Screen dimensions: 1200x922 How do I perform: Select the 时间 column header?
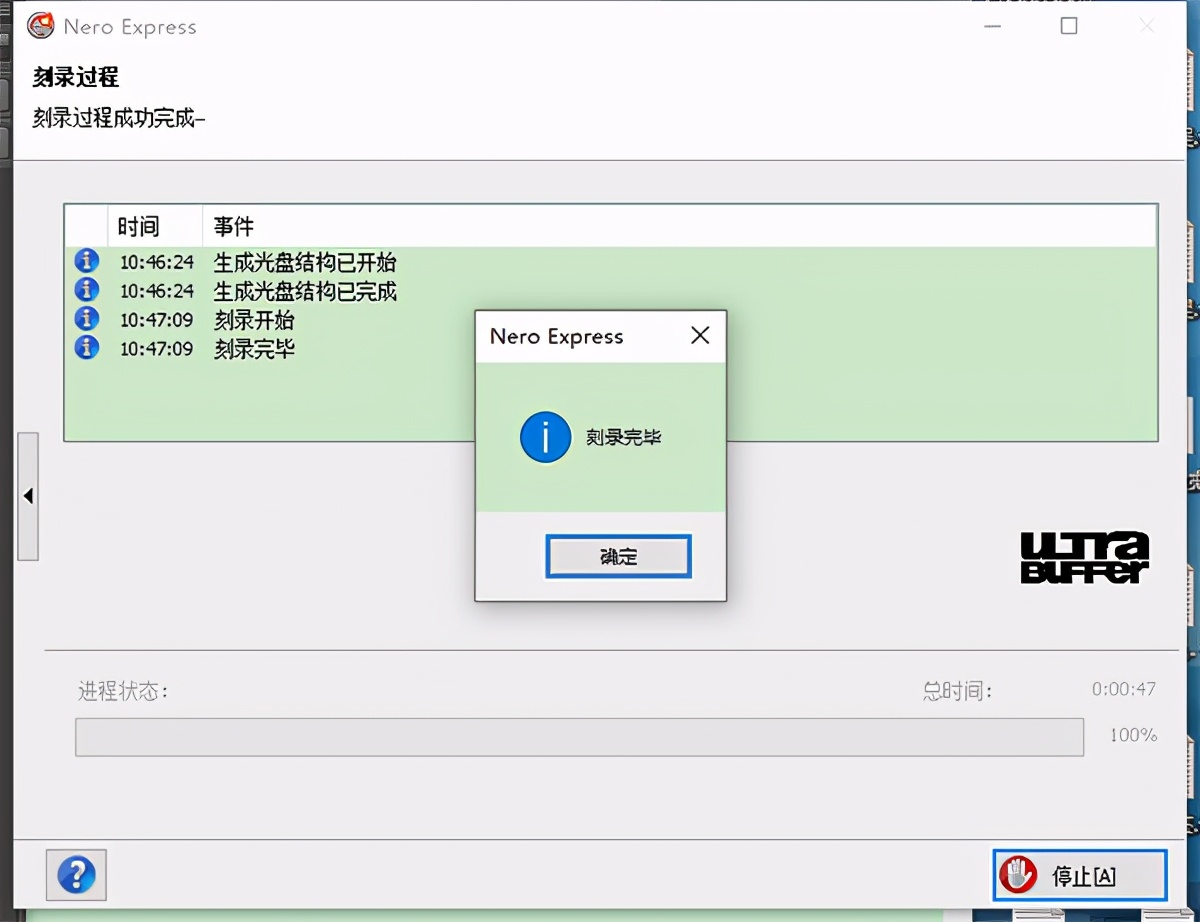(138, 225)
